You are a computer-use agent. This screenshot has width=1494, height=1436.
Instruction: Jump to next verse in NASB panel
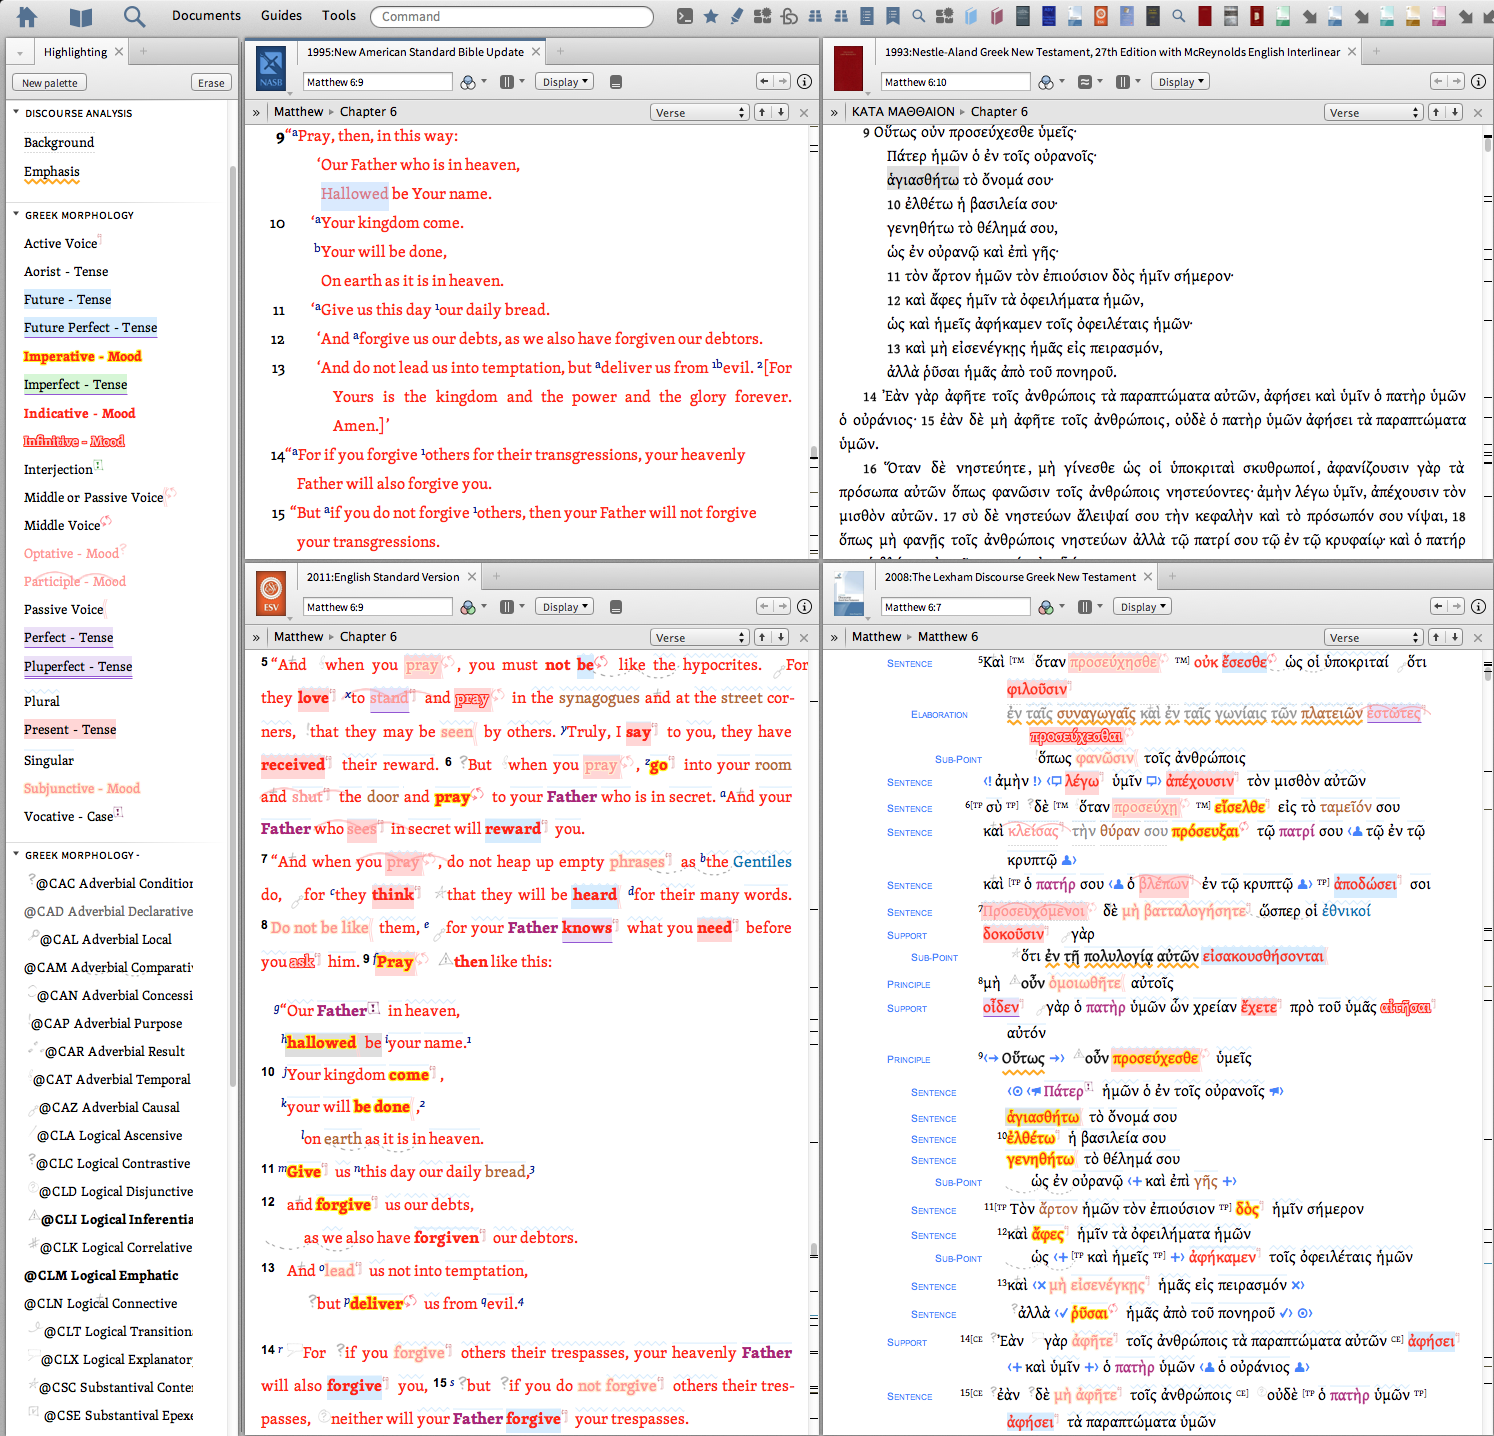tap(781, 112)
